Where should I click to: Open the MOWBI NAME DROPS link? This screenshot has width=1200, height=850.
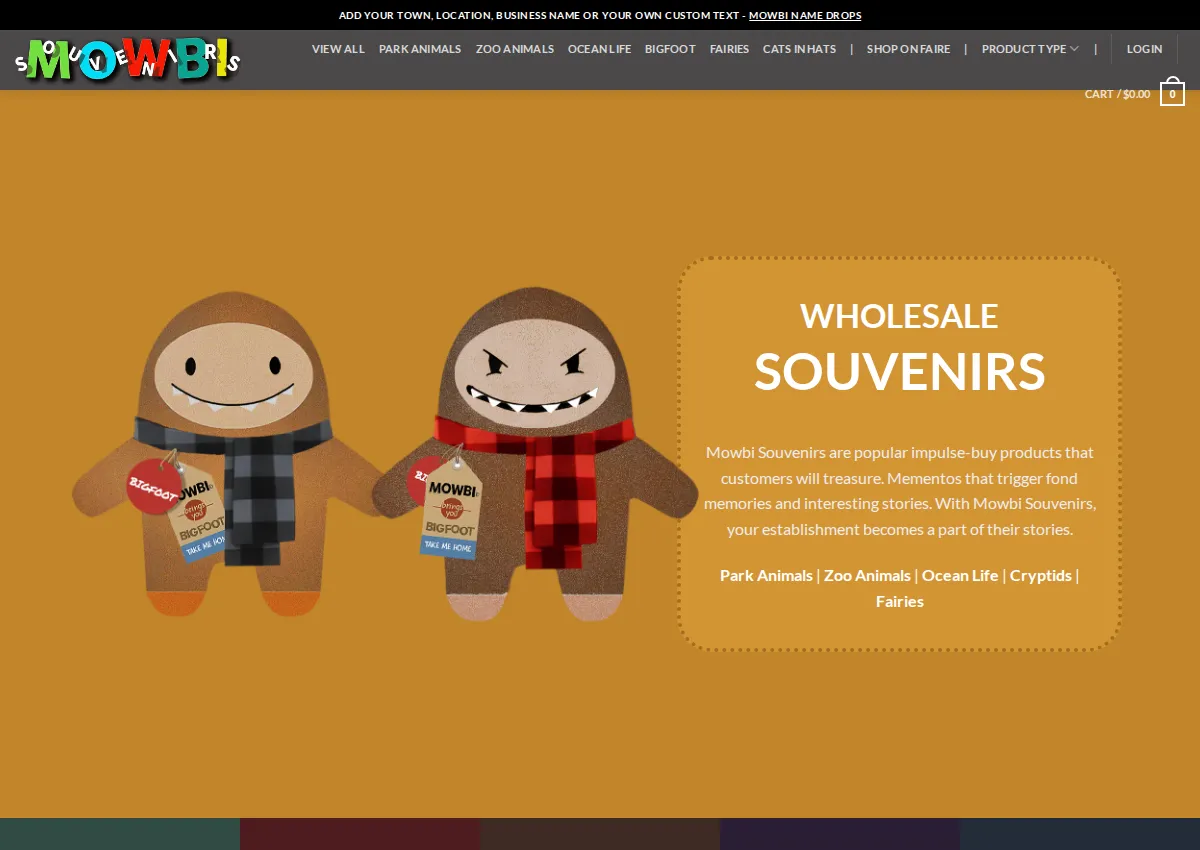[805, 15]
